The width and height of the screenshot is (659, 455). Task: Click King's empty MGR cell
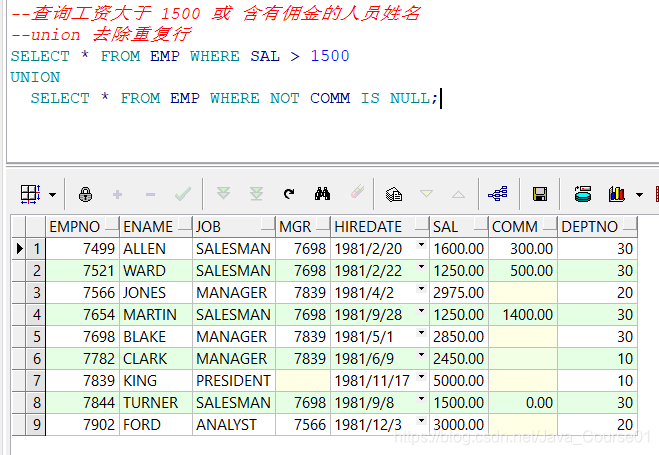303,381
